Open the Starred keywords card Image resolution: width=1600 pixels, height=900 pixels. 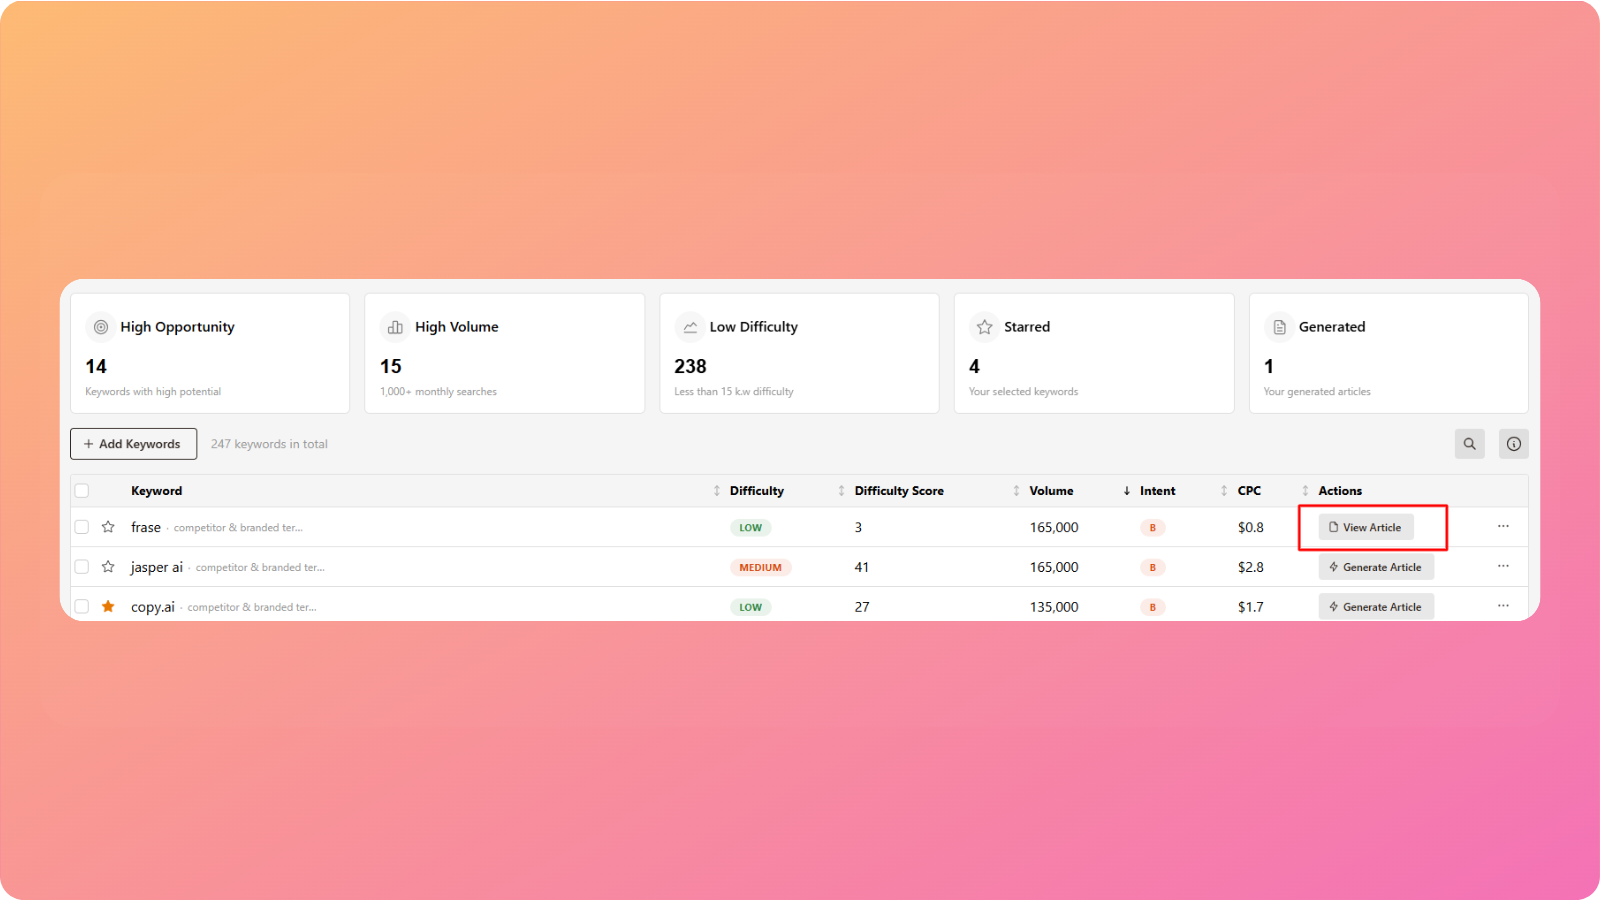pos(1093,353)
